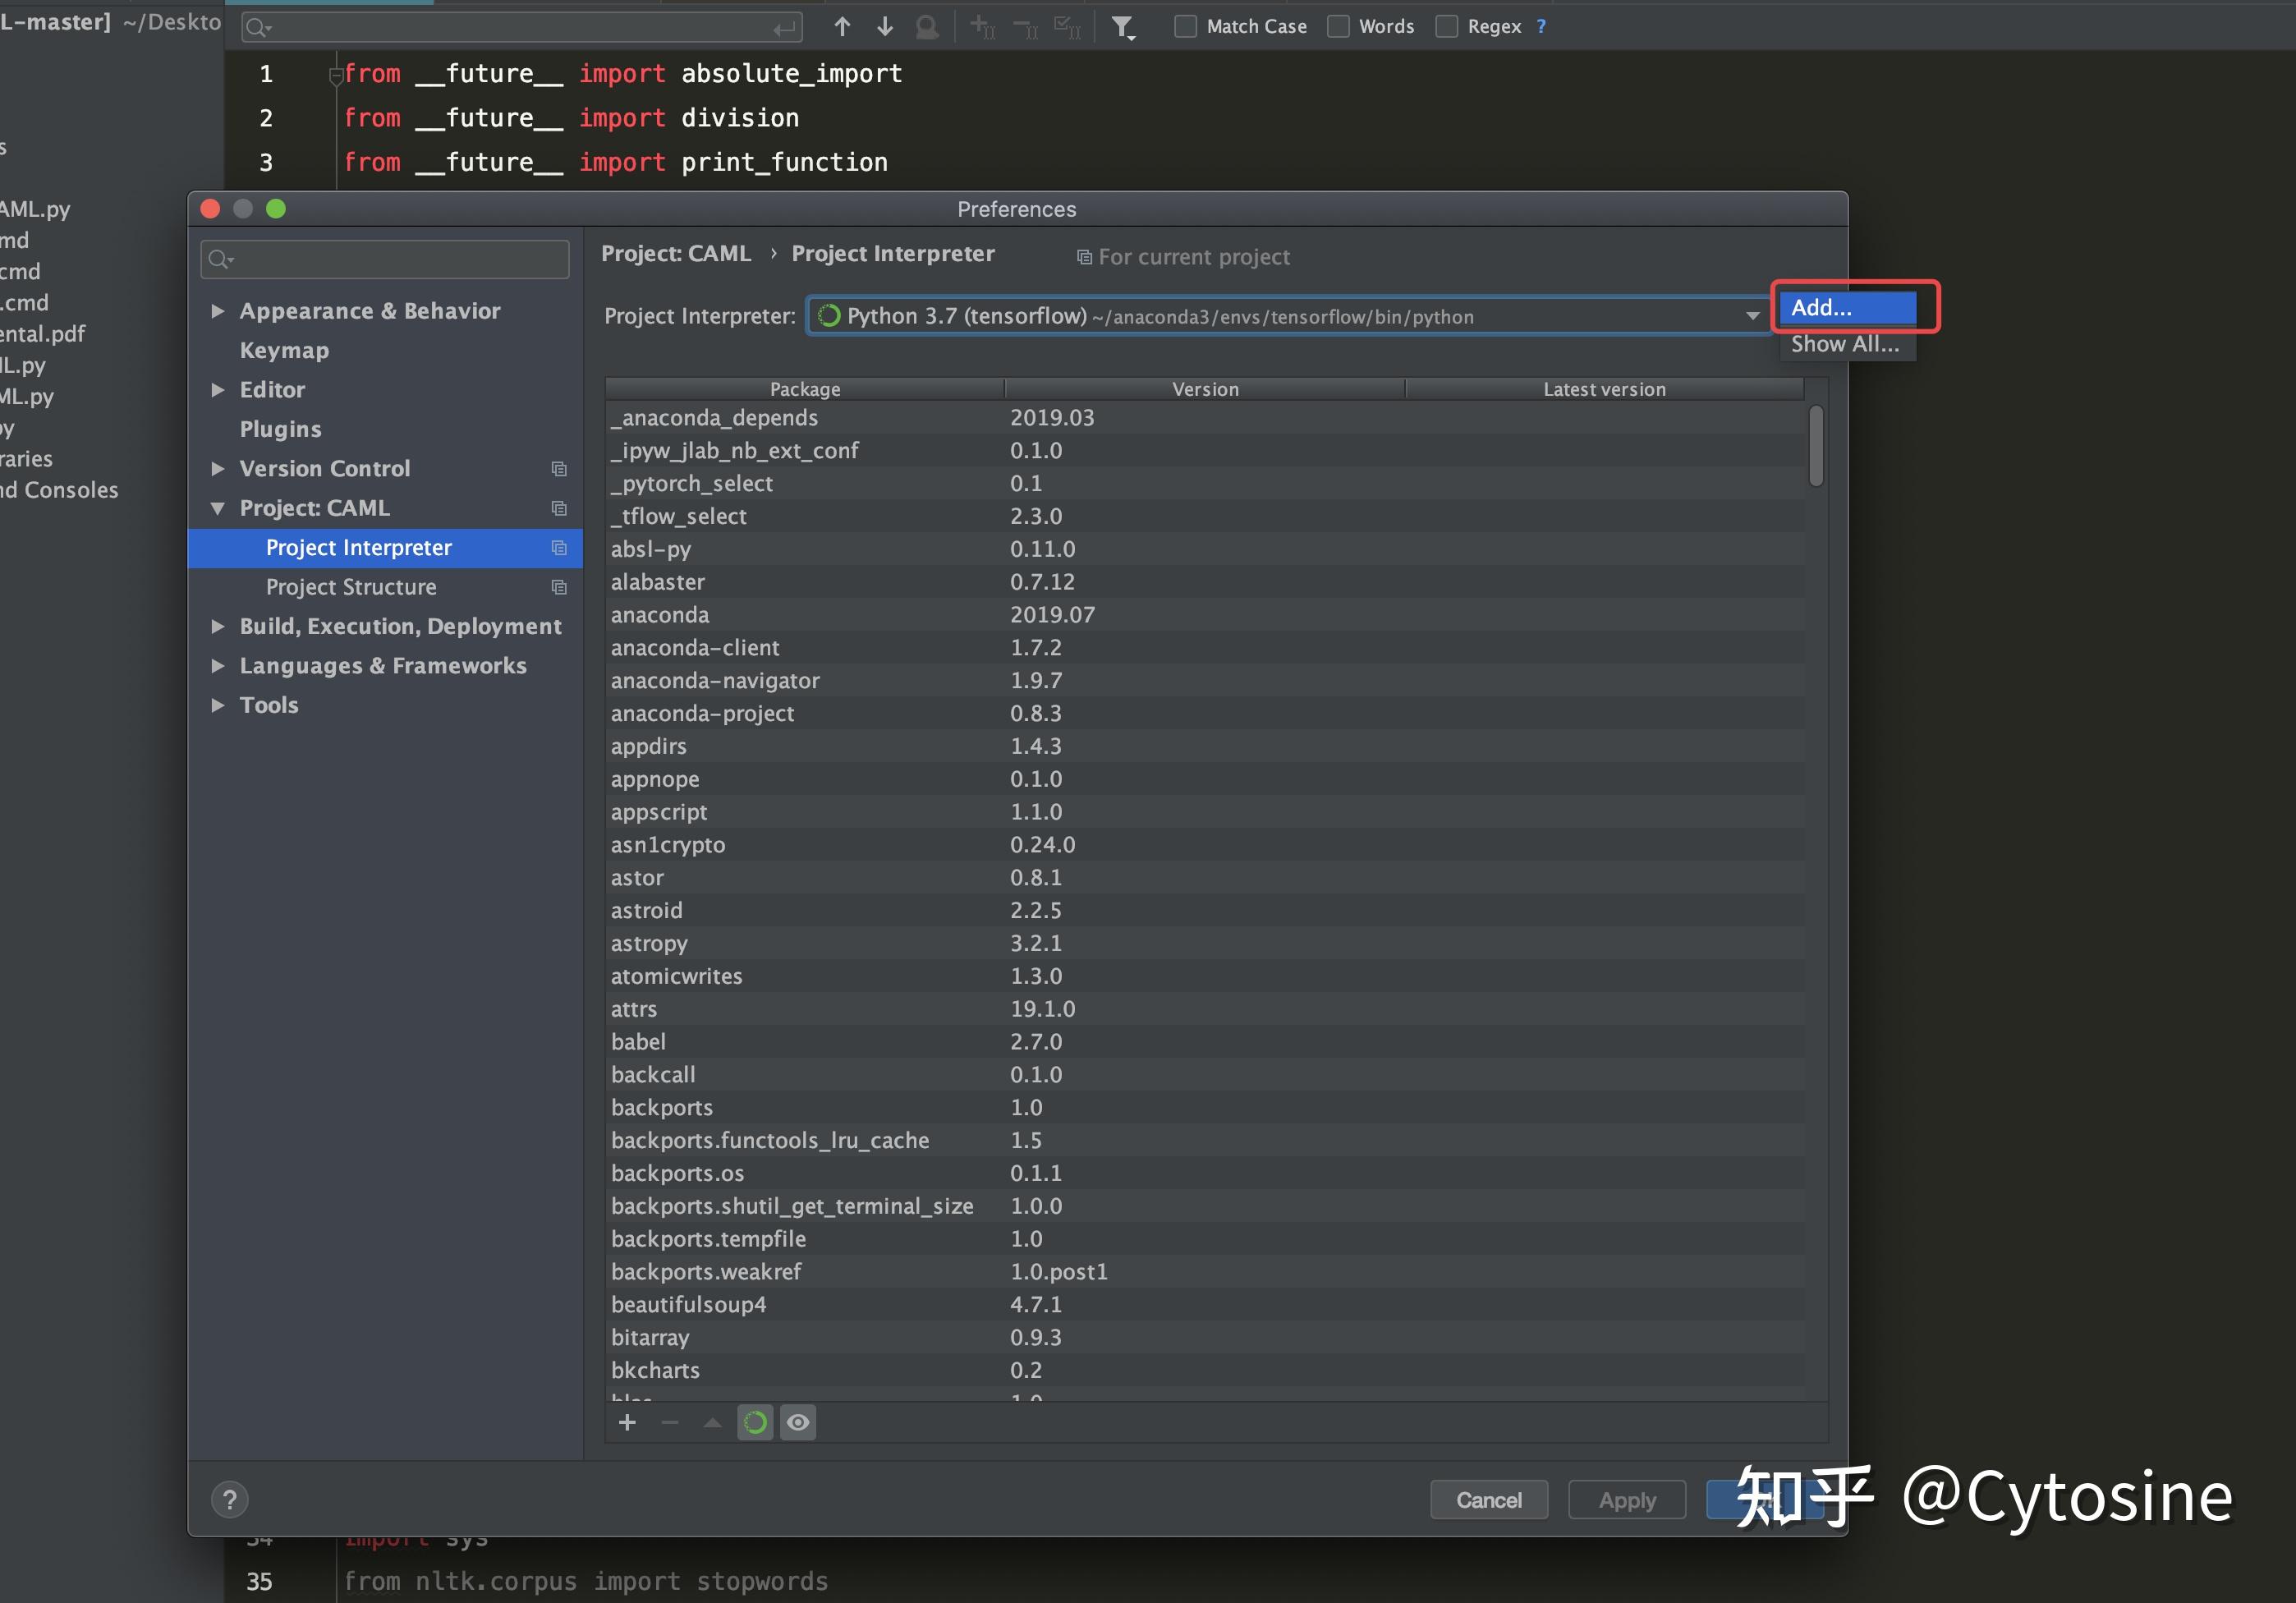Enable the Match Case checkbox
This screenshot has width=2296, height=1603.
(x=1185, y=27)
